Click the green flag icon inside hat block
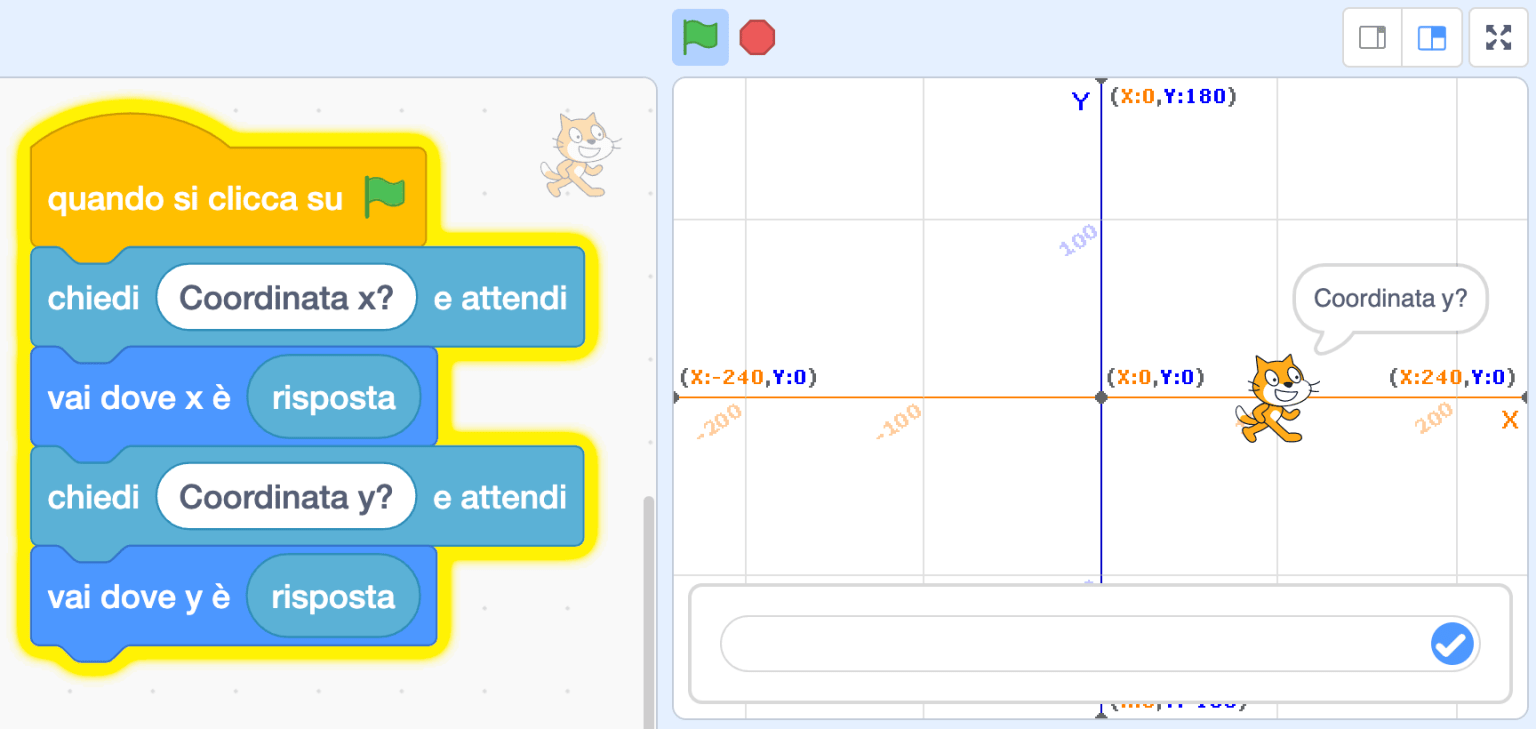 (x=384, y=197)
